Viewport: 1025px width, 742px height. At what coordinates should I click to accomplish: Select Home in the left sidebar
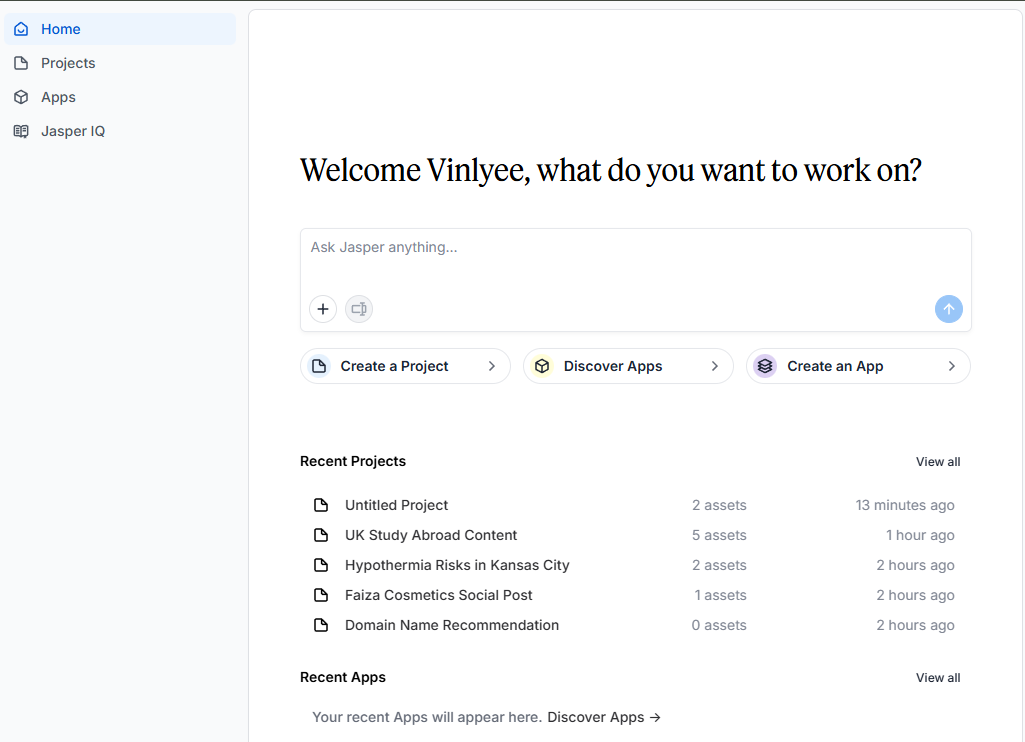(61, 29)
